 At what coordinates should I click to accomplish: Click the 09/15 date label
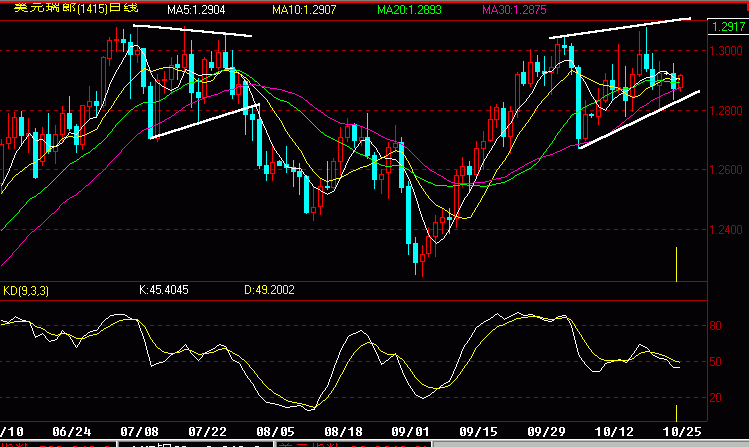coord(478,432)
